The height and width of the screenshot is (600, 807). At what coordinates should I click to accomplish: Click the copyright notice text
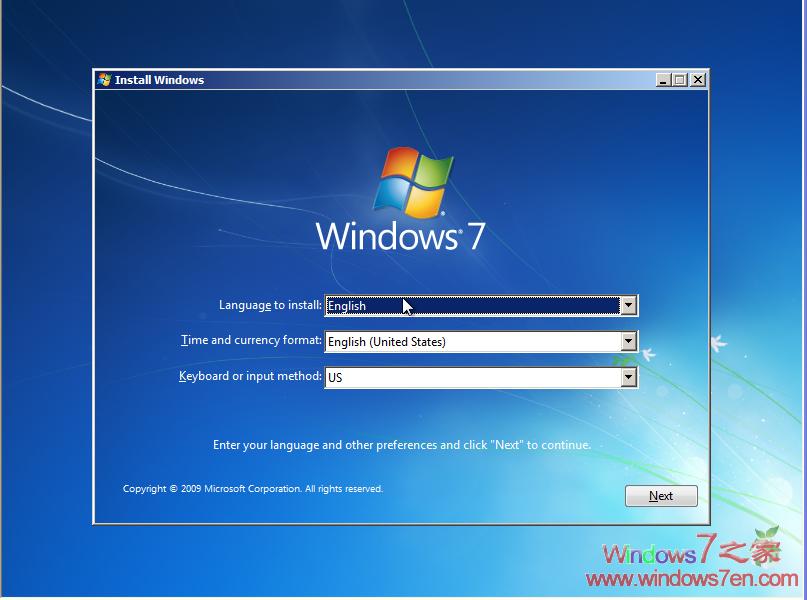coord(252,488)
